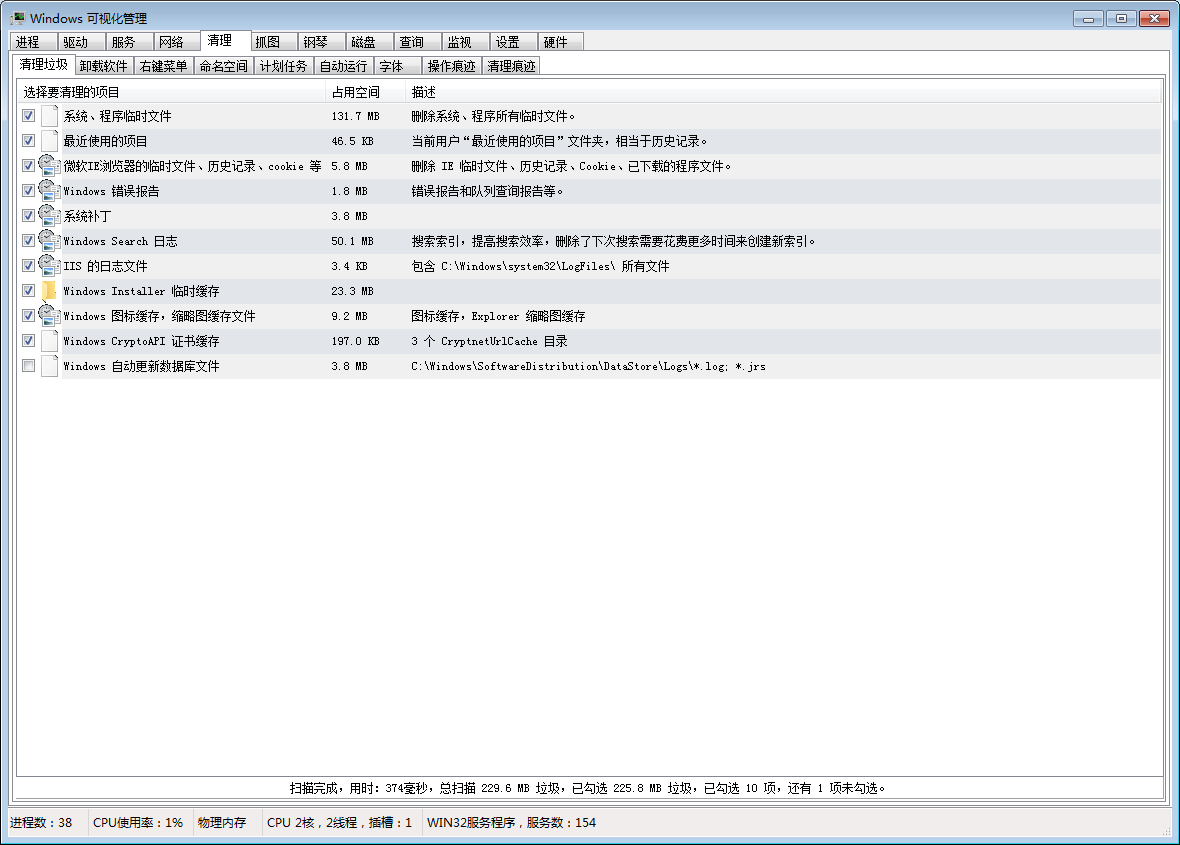1180x845 pixels.
Task: Click the folder icon for Windows Installer 临时缓存
Action: (x=50, y=291)
